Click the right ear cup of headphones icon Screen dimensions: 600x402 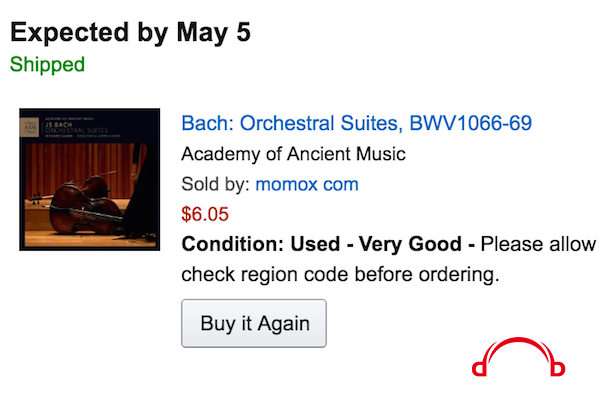tap(558, 369)
